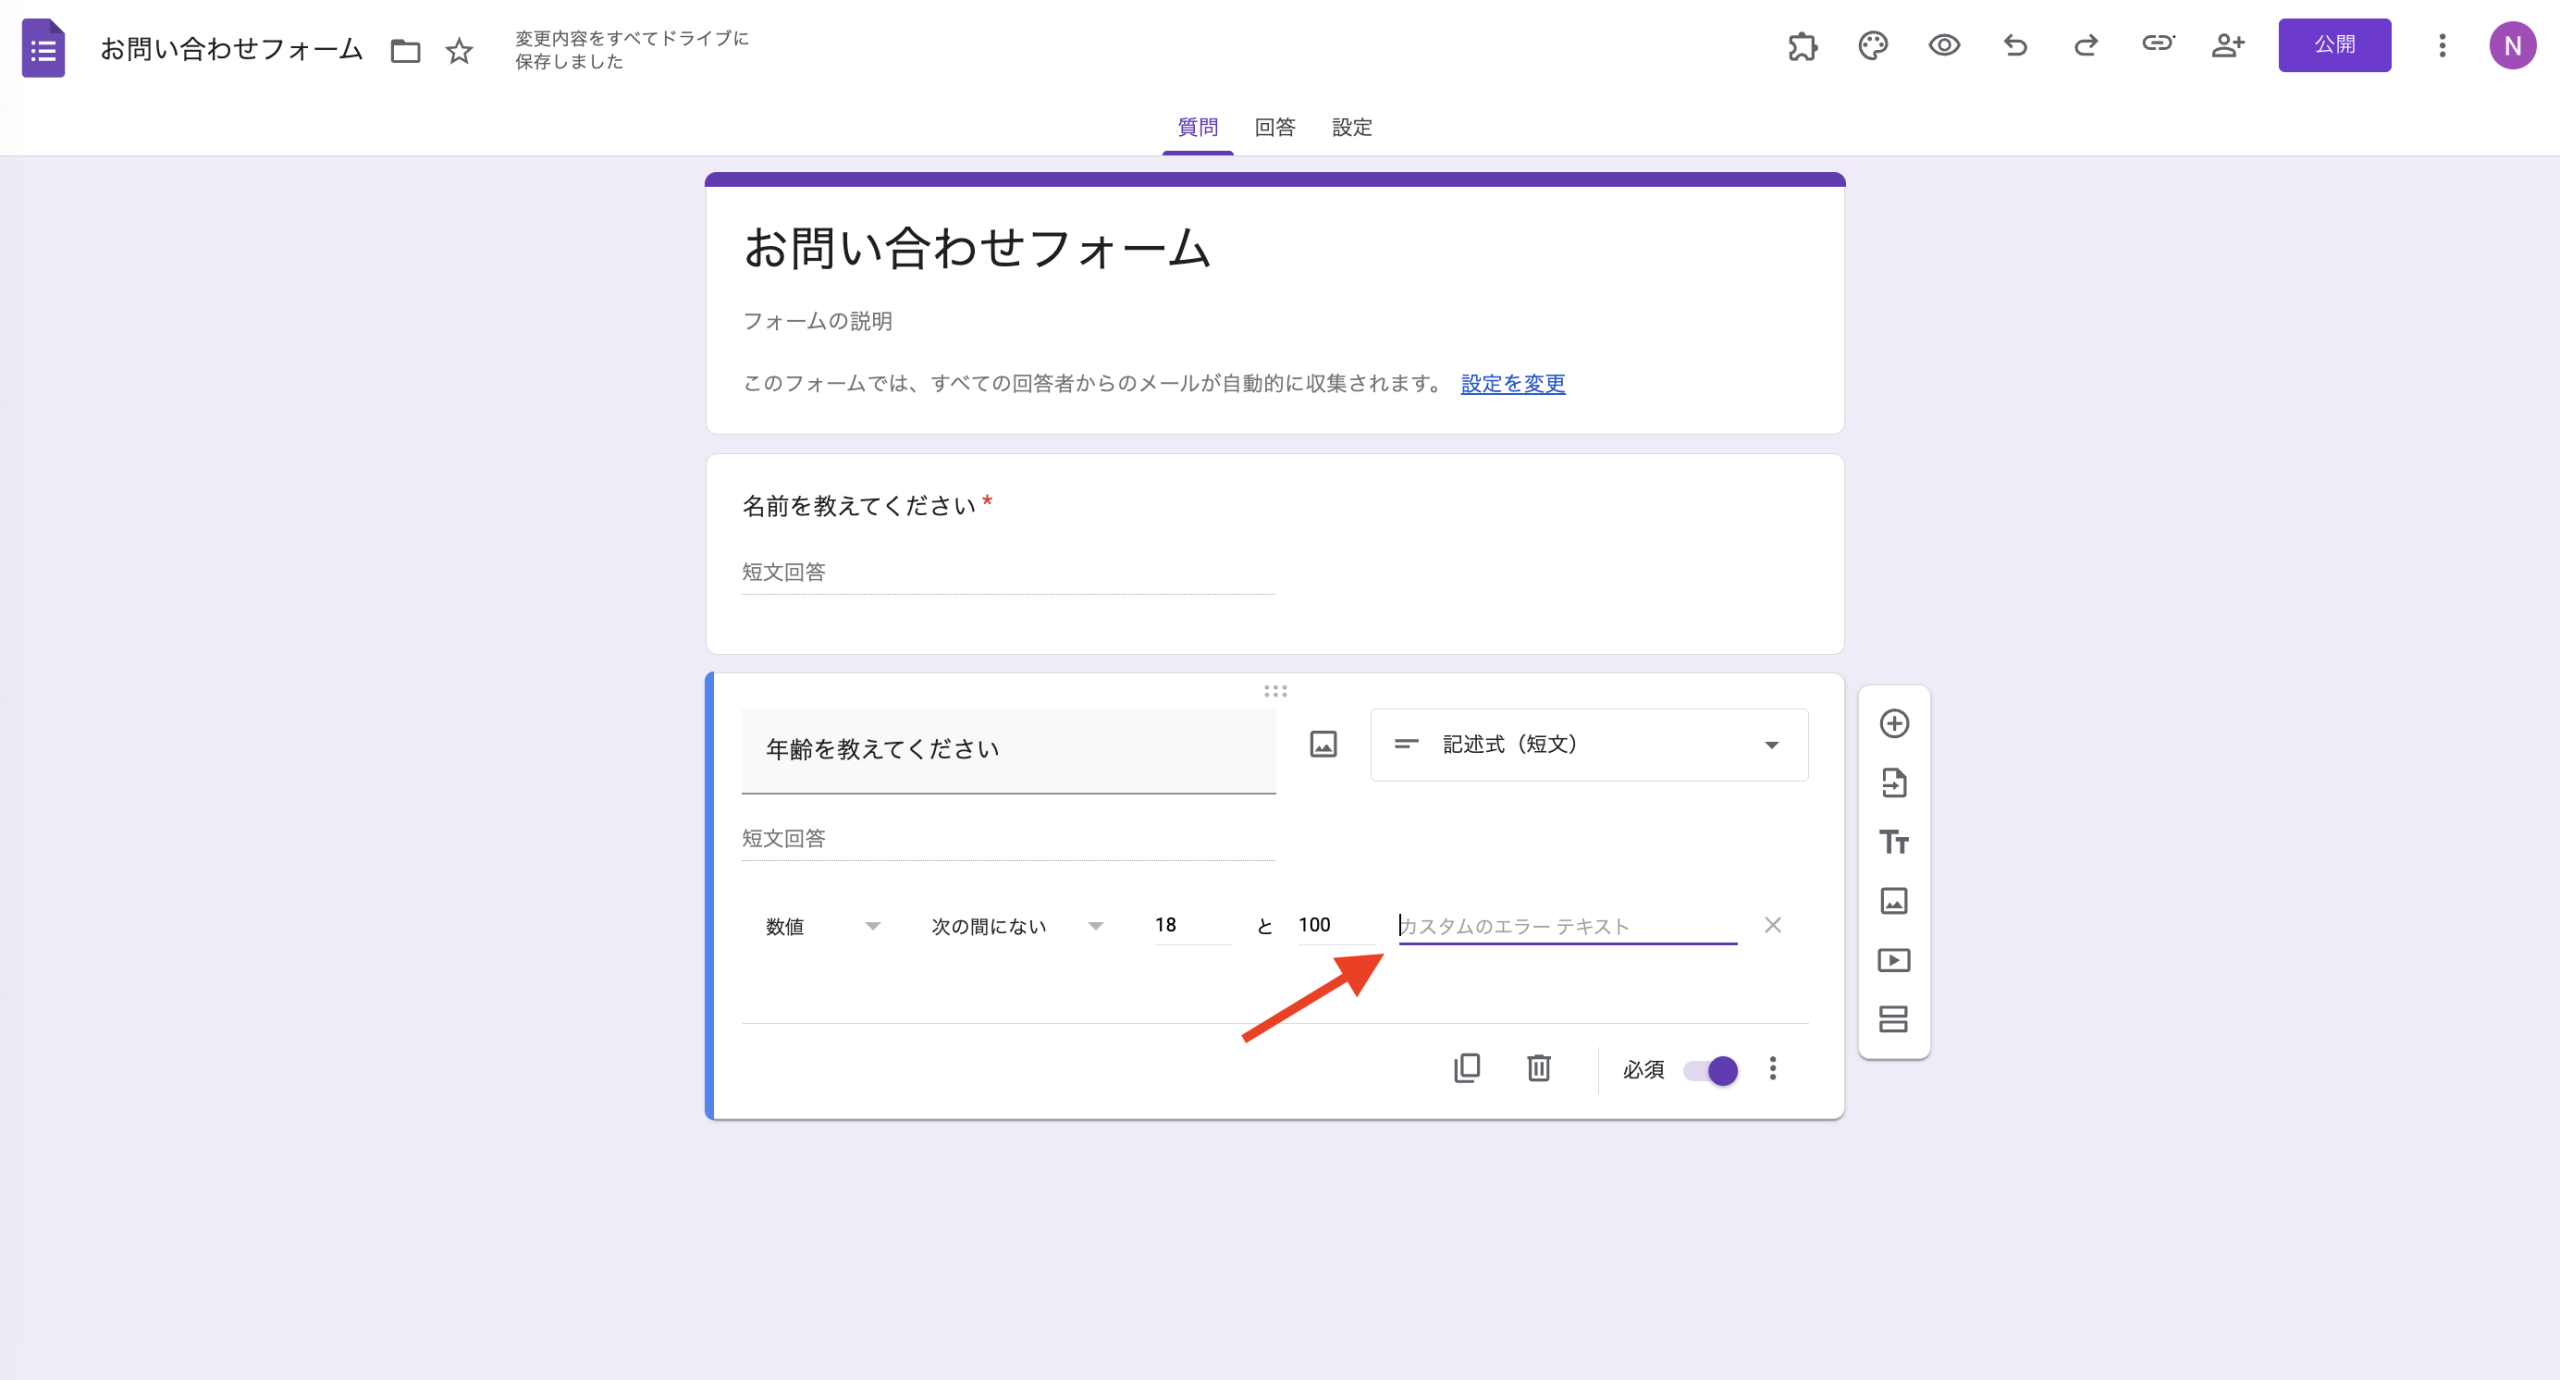Add an image from the sidebar
The height and width of the screenshot is (1380, 2560).
(1893, 901)
